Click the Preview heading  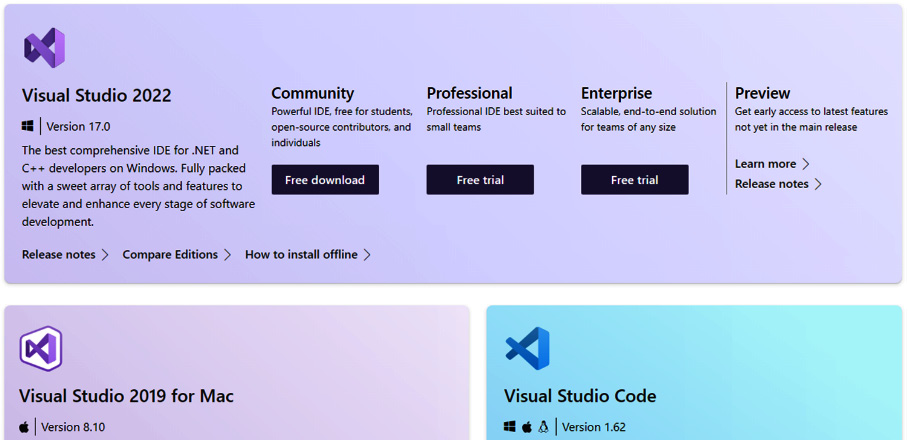point(763,93)
